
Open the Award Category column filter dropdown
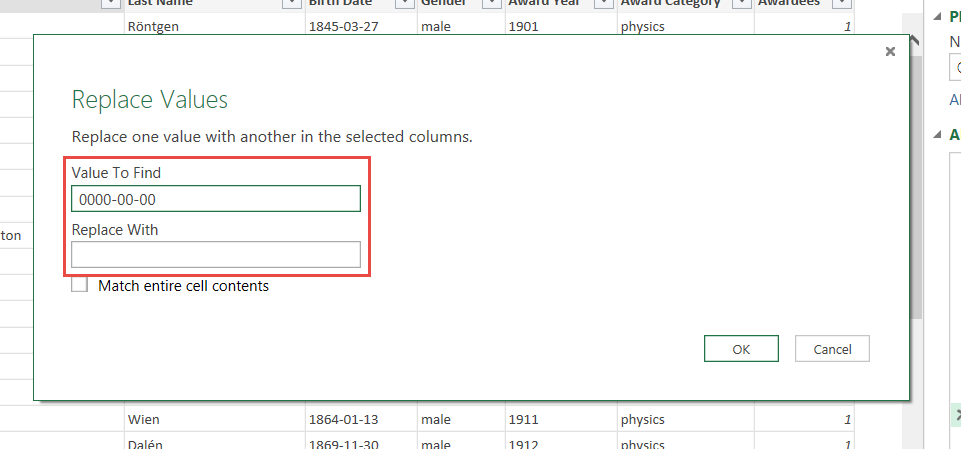tap(741, 3)
